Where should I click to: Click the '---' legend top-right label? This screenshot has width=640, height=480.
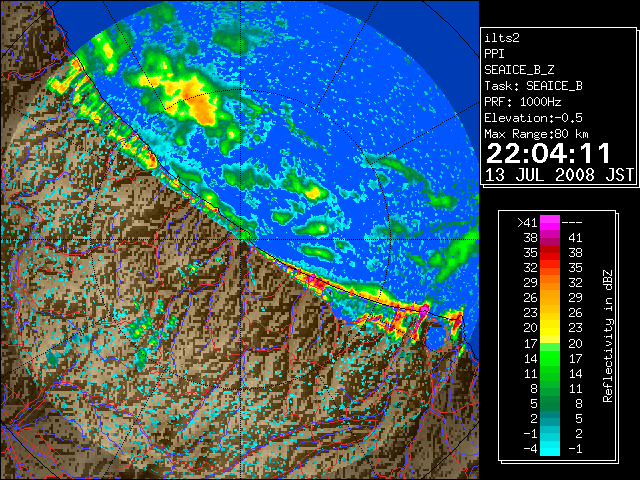tap(572, 223)
